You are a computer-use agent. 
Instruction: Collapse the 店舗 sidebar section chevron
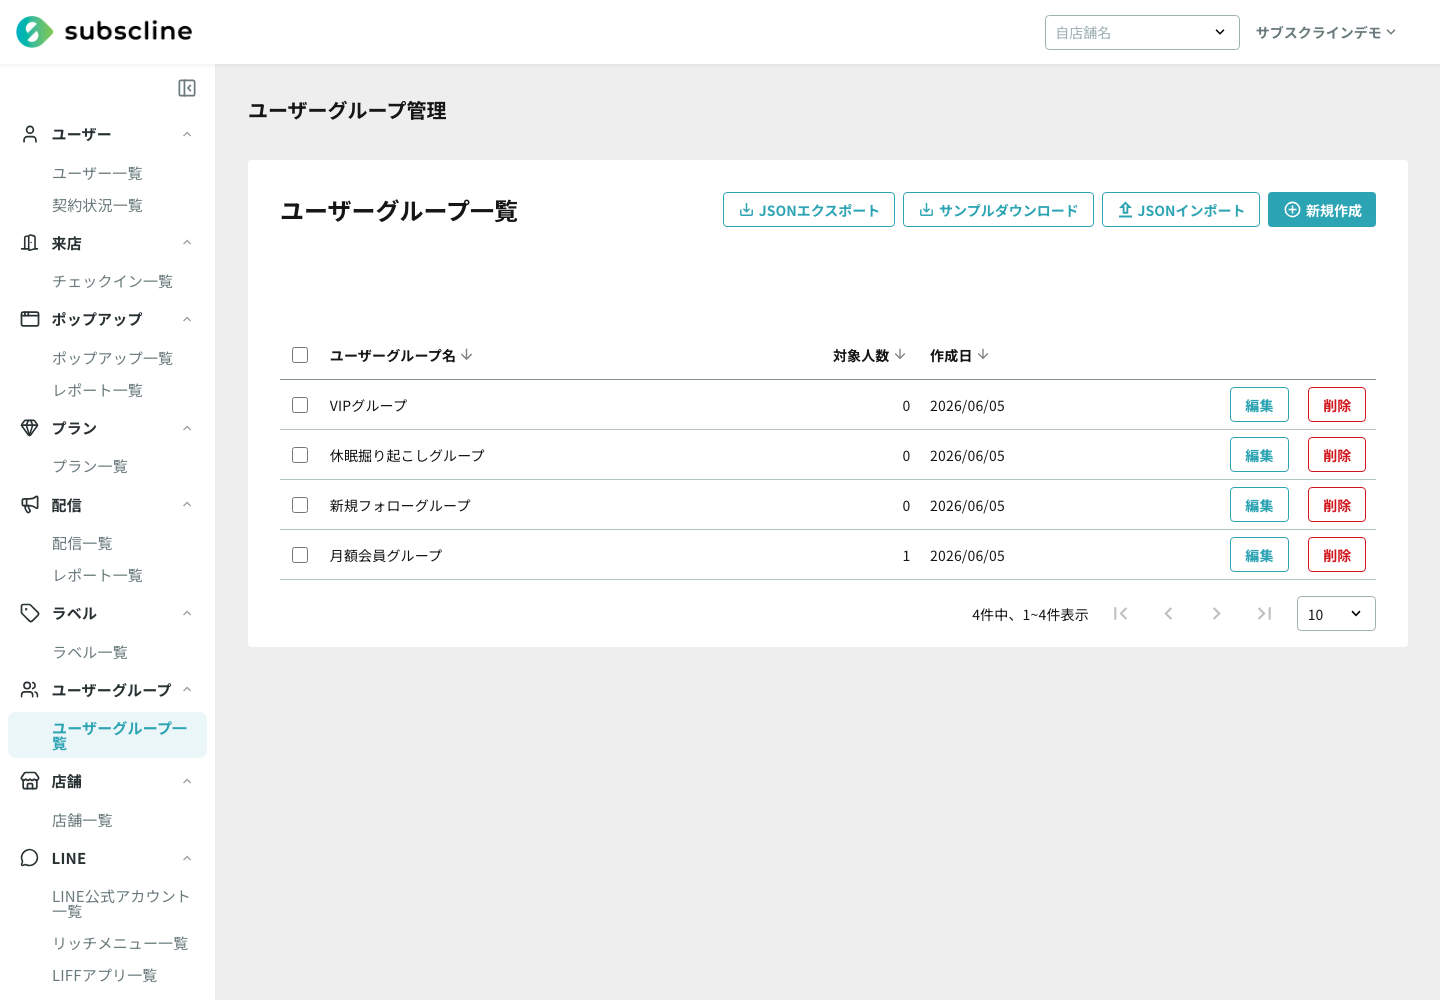tap(187, 781)
